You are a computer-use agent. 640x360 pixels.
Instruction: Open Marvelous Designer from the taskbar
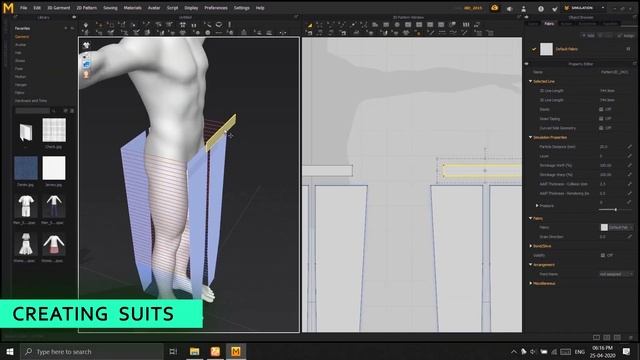click(236, 351)
